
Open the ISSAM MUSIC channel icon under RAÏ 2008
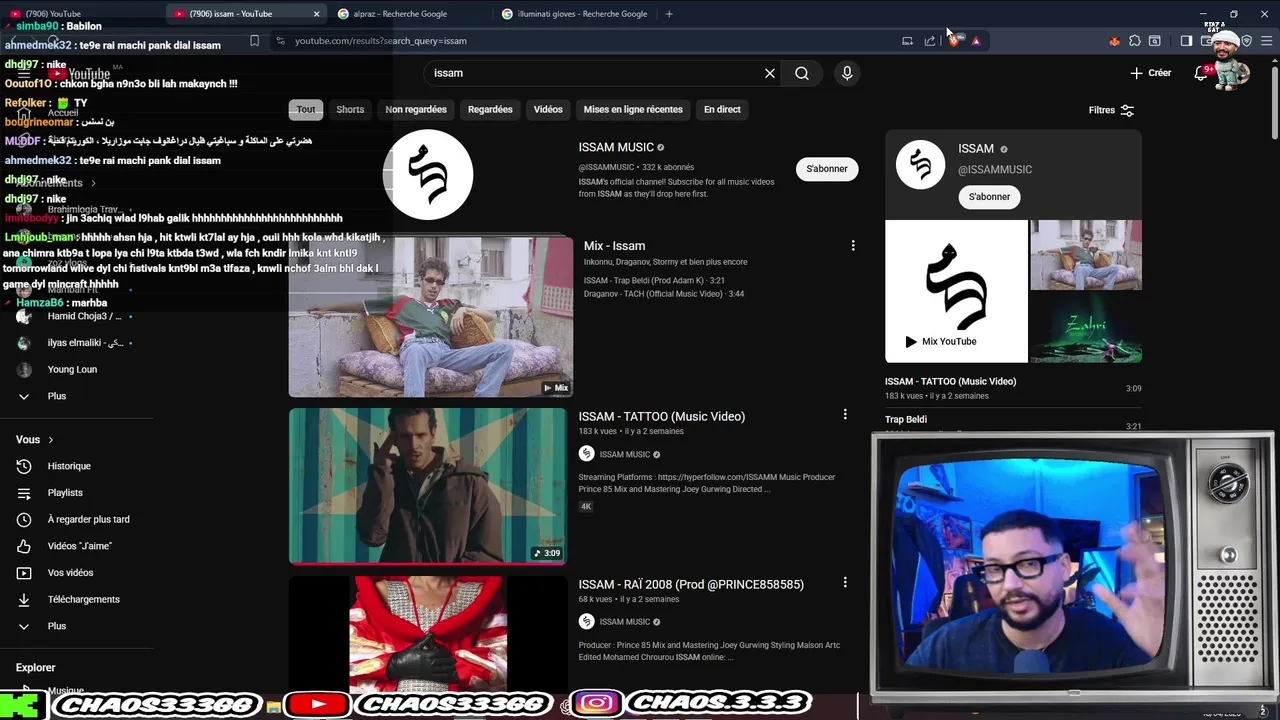click(x=587, y=622)
